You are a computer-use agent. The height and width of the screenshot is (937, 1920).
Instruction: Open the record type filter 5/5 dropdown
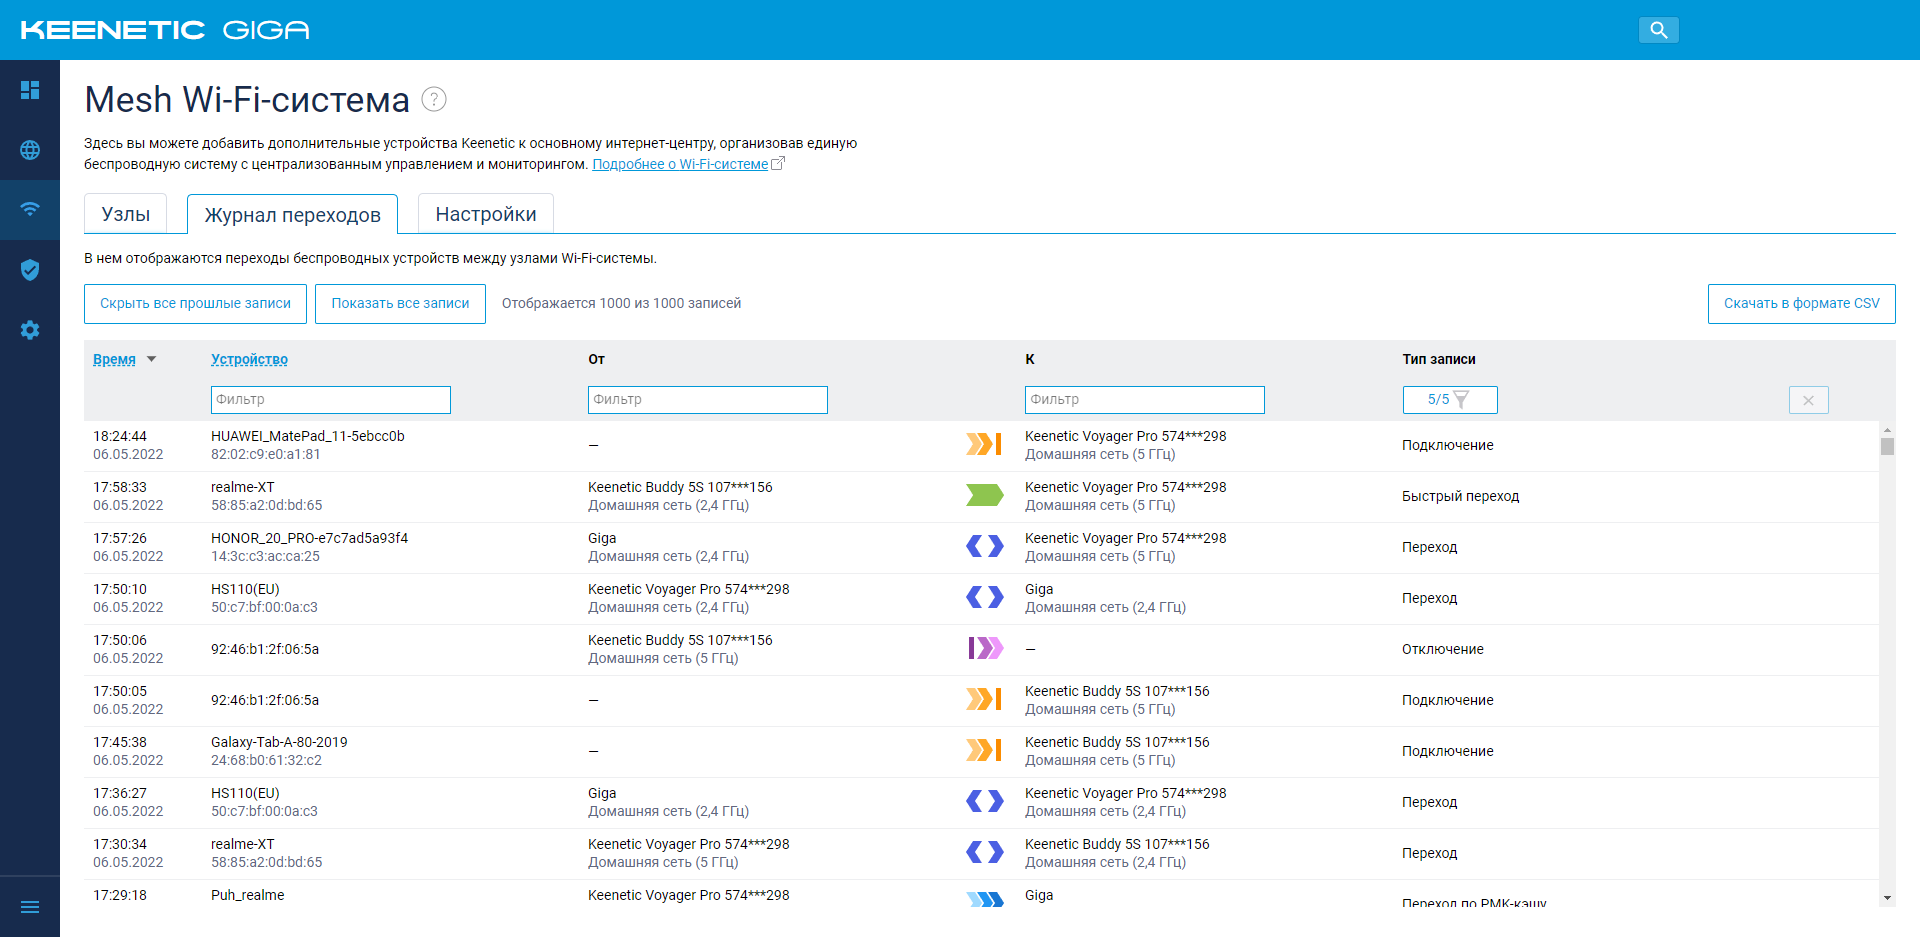click(1449, 400)
